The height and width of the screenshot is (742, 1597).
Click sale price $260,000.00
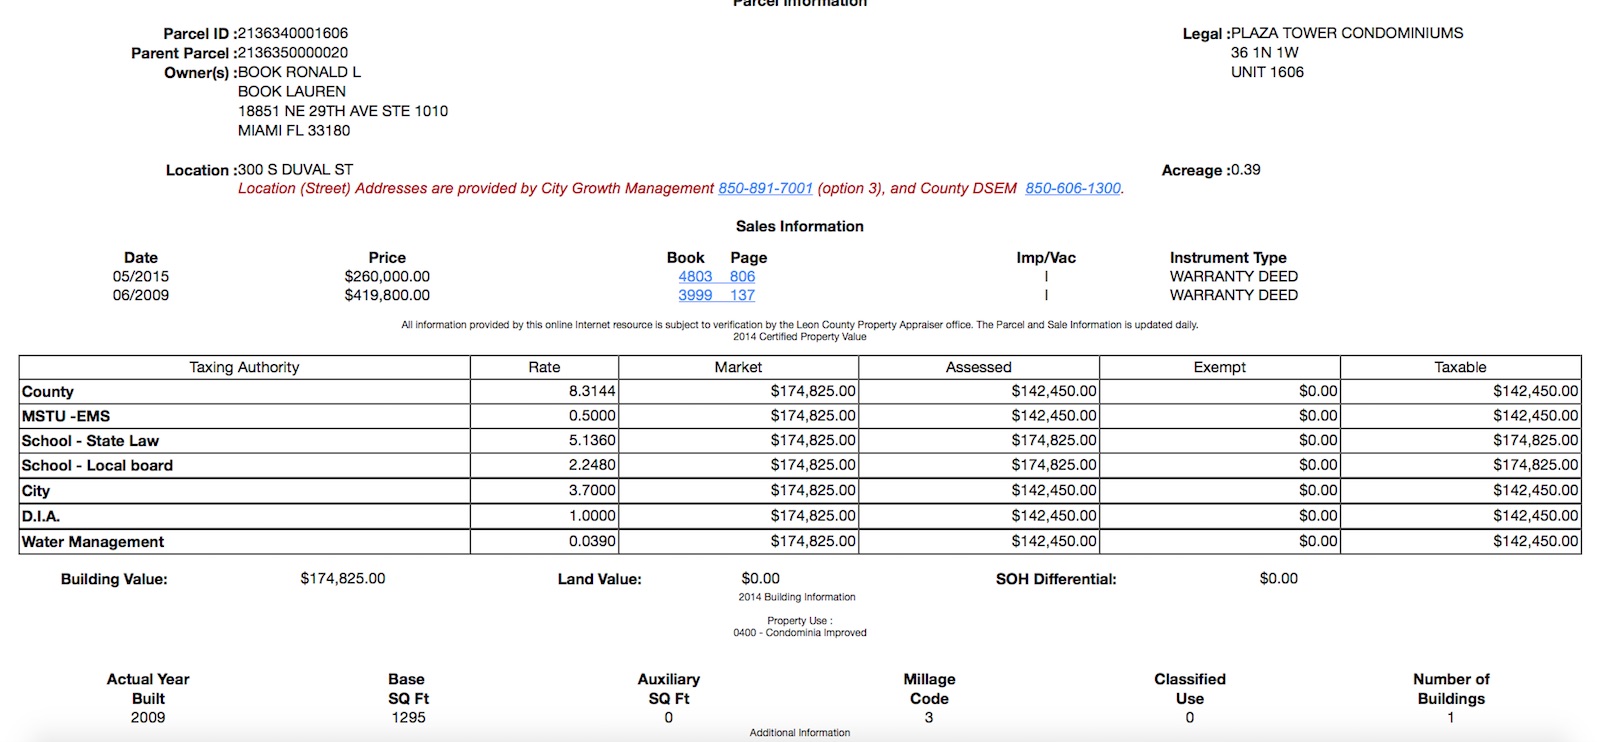click(x=387, y=276)
